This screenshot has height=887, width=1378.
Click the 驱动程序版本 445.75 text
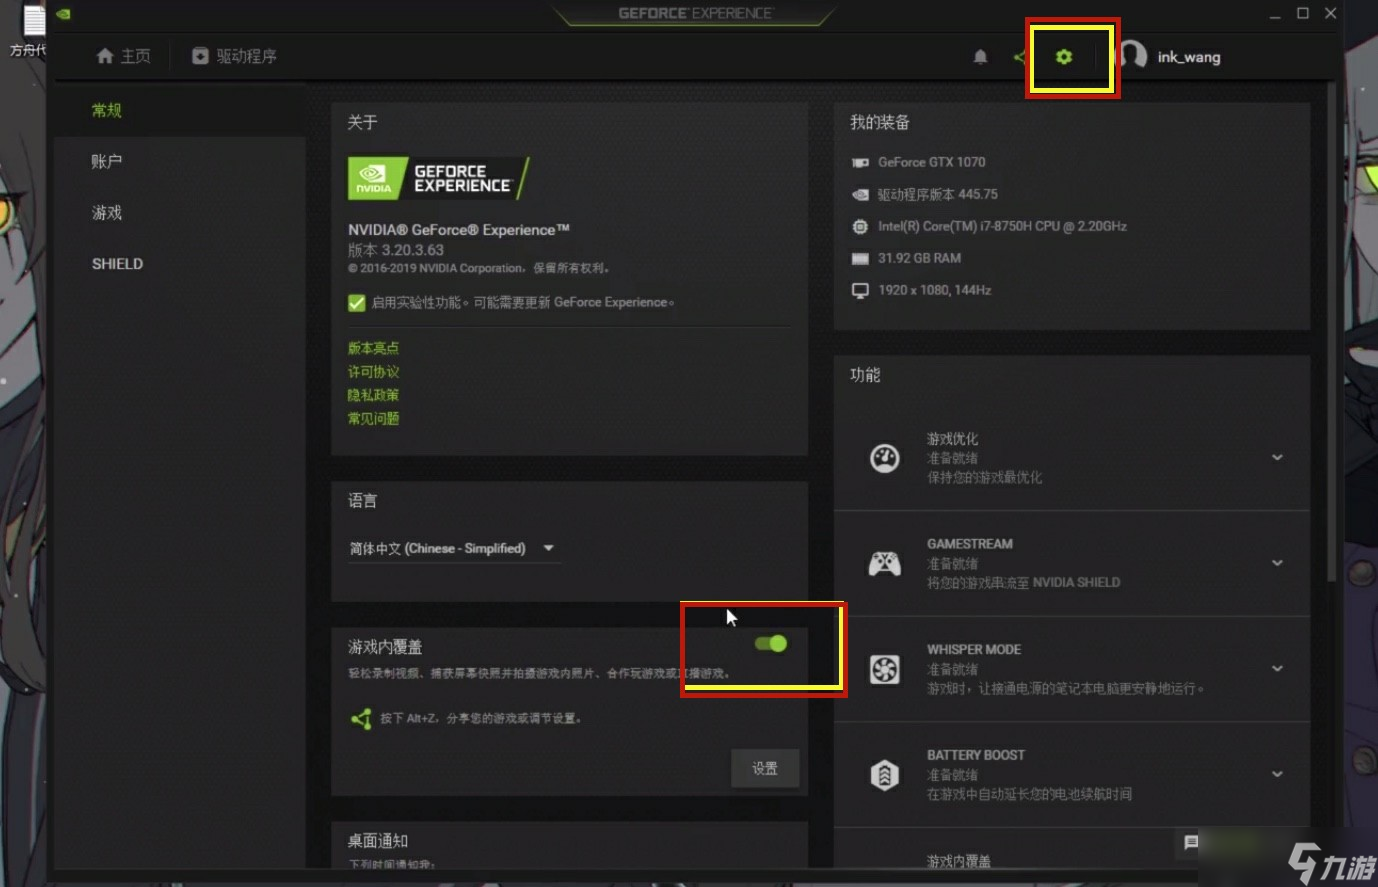[x=938, y=194]
